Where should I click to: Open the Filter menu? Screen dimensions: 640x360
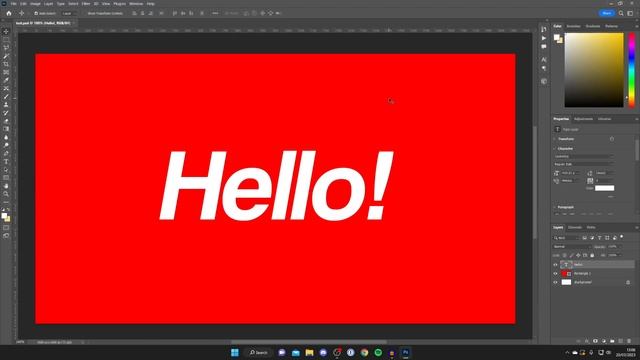[86, 4]
